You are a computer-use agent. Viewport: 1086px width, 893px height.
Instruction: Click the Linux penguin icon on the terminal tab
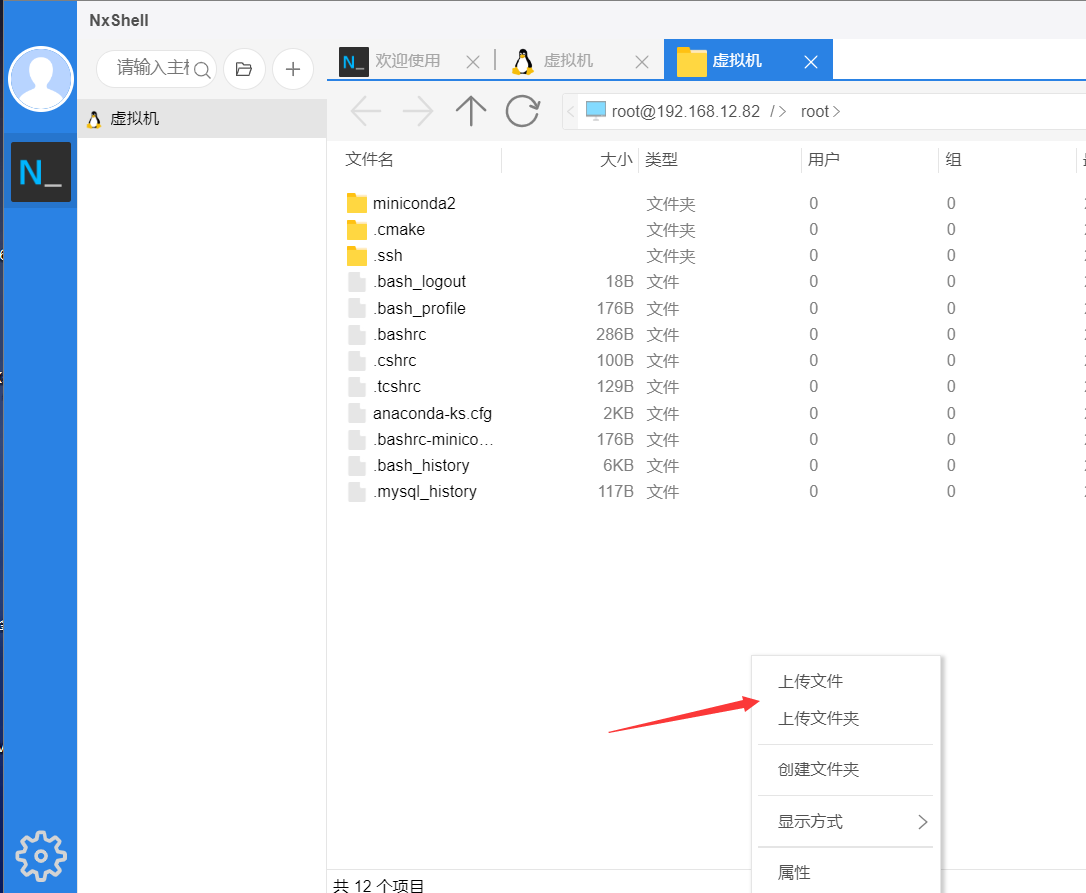click(522, 60)
